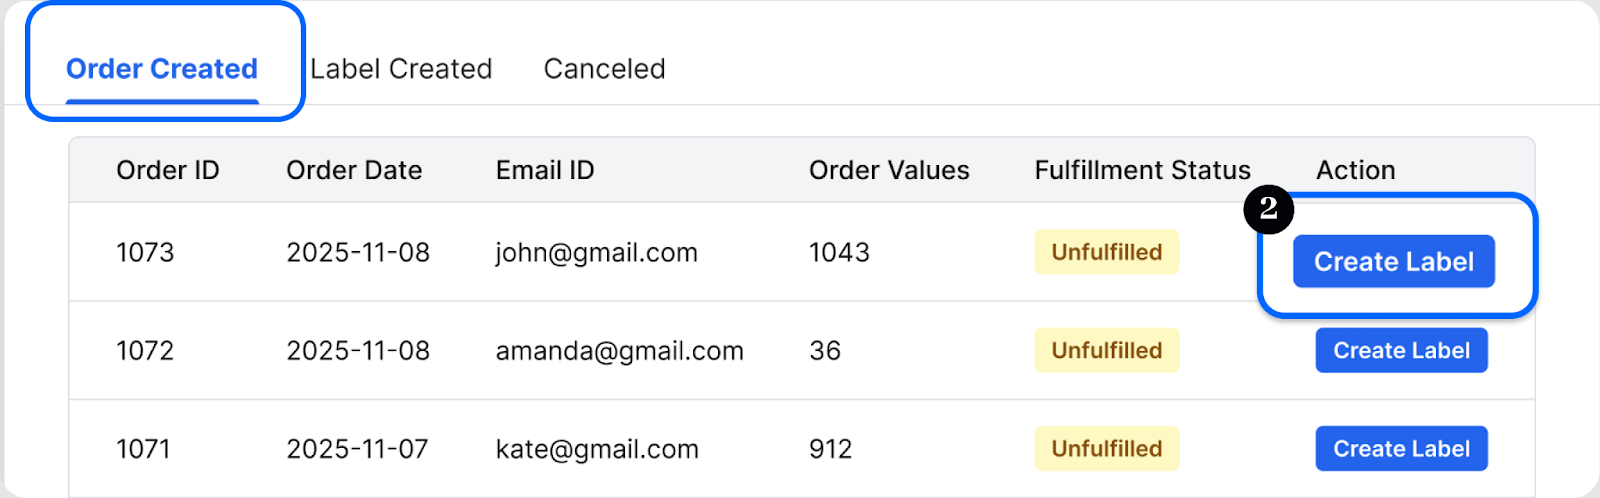Click the step 2 marker badge

click(1268, 209)
